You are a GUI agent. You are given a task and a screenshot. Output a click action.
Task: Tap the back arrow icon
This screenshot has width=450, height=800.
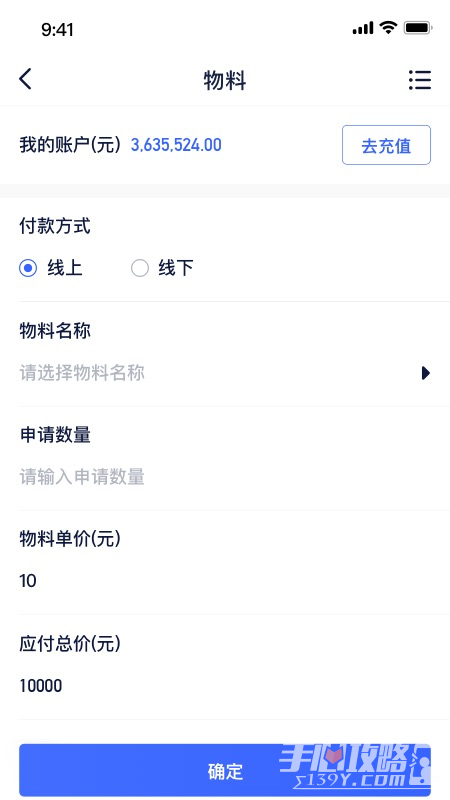26,80
